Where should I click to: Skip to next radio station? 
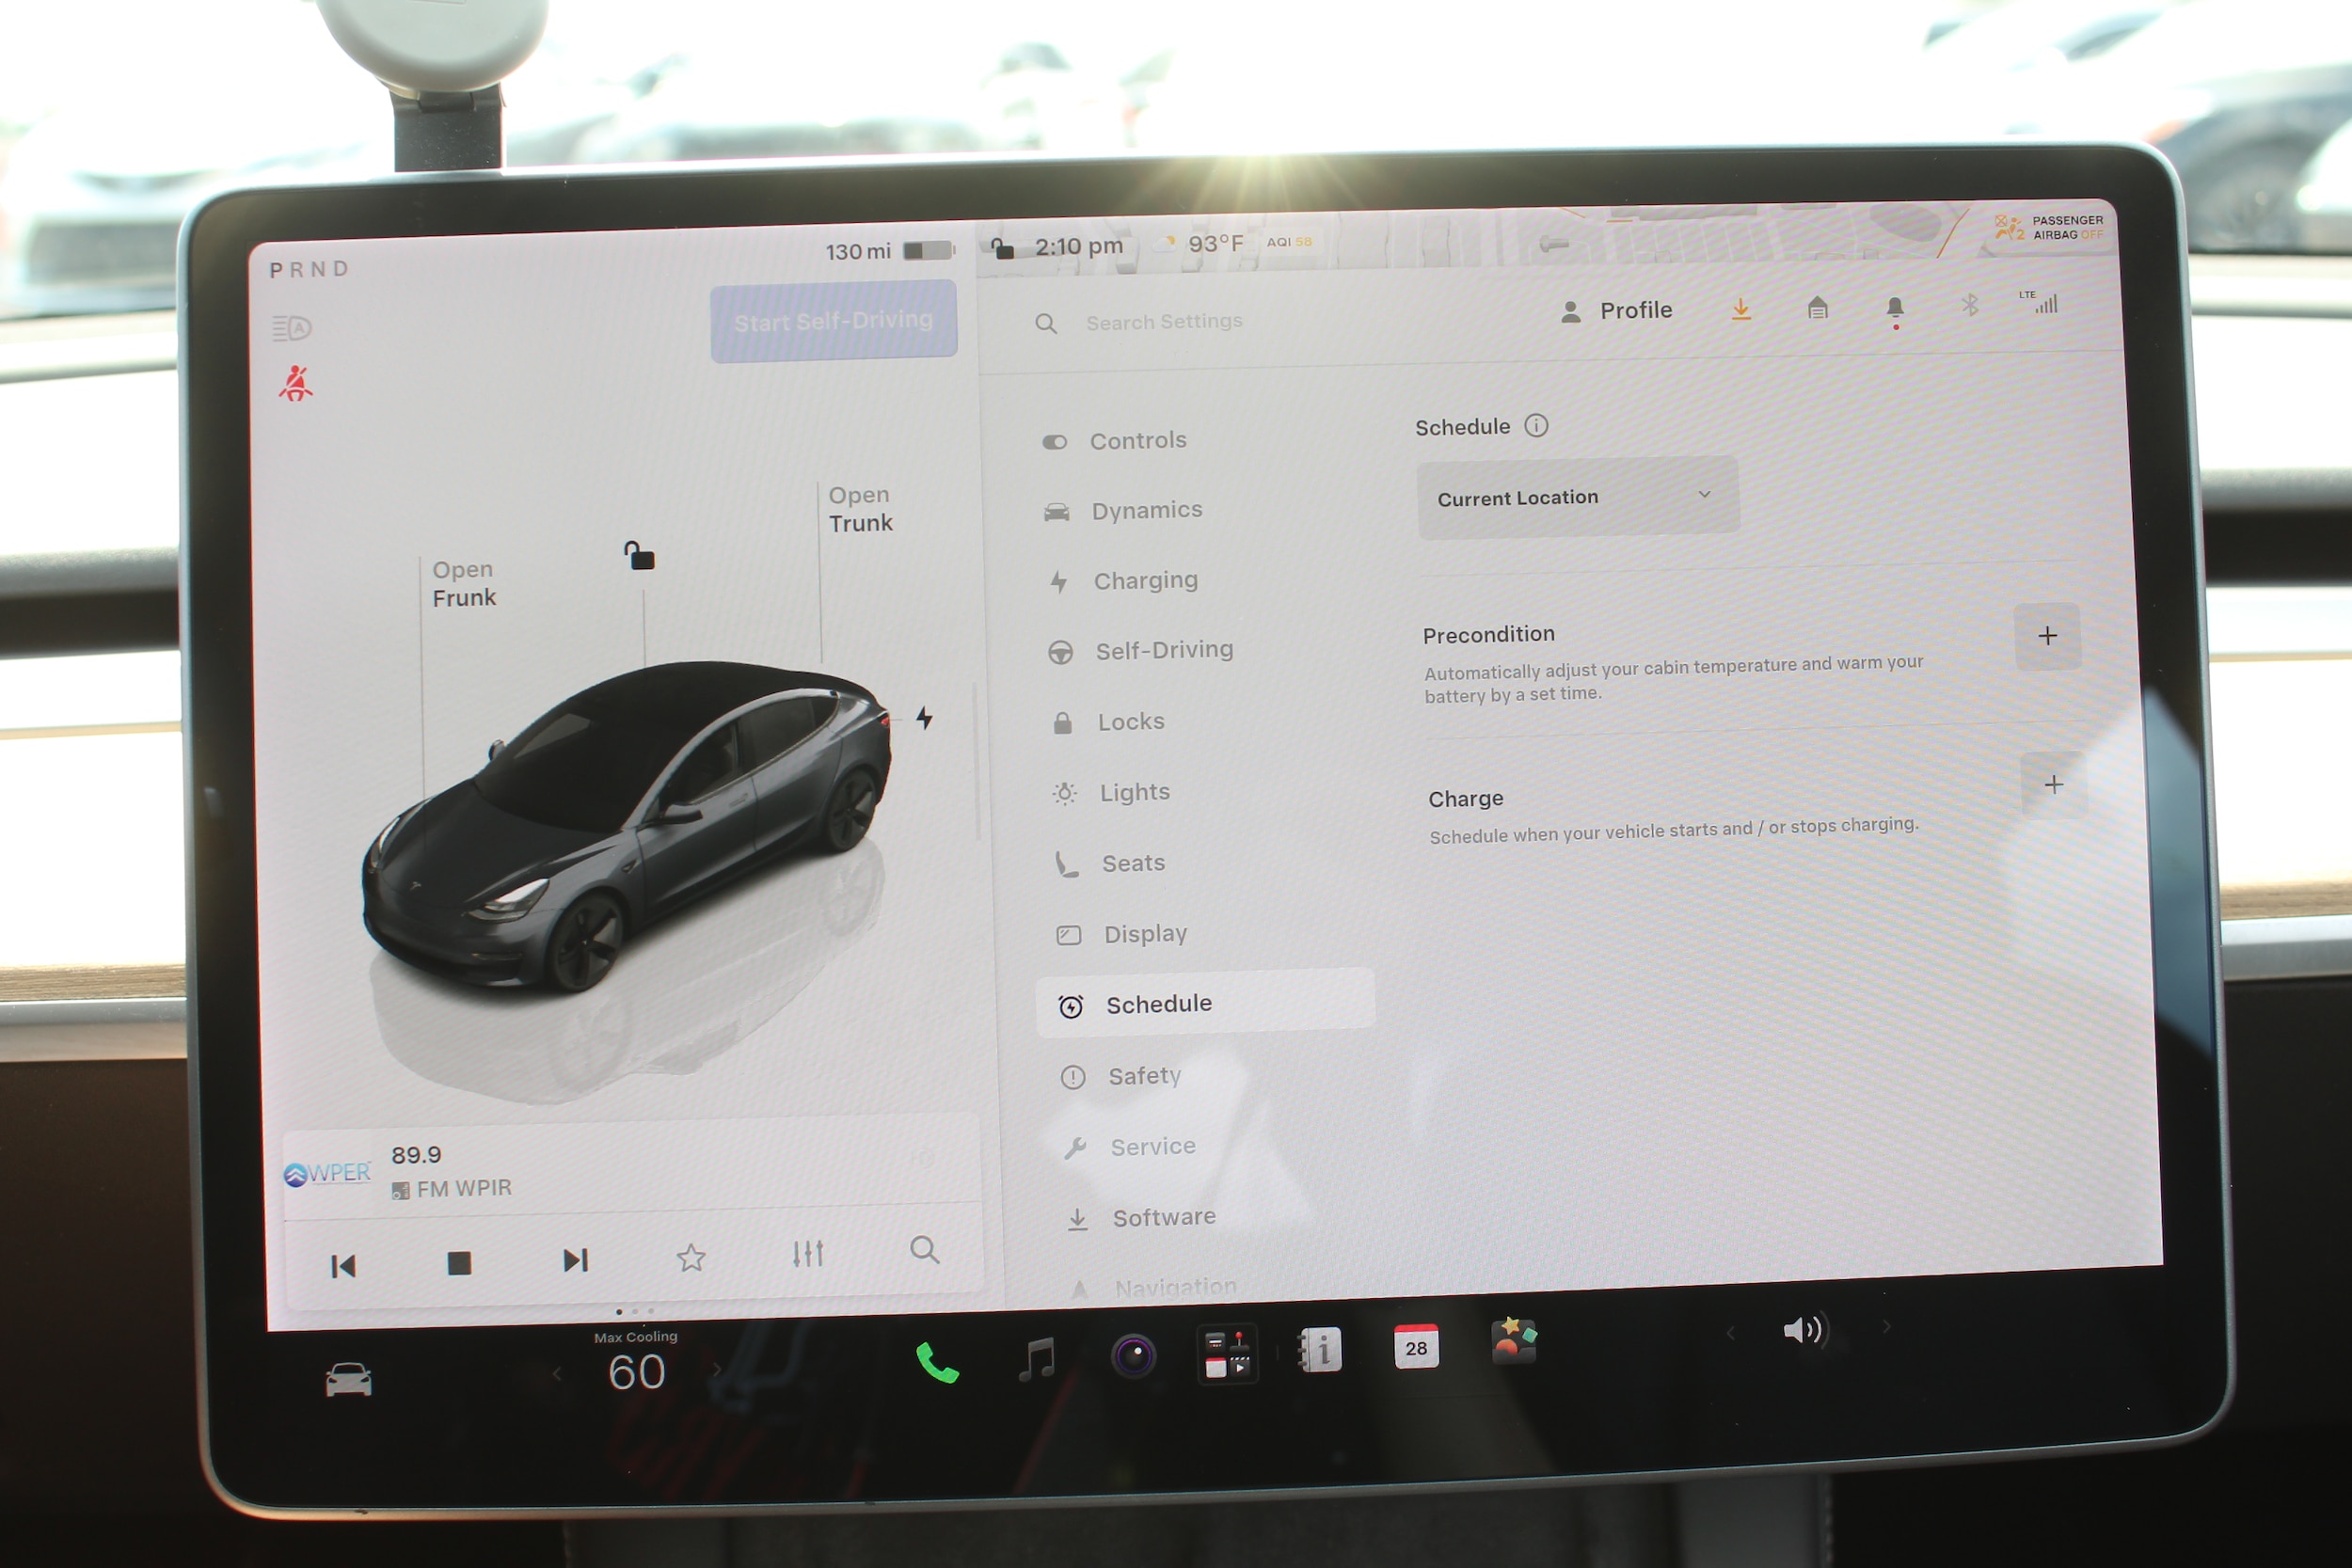click(575, 1260)
